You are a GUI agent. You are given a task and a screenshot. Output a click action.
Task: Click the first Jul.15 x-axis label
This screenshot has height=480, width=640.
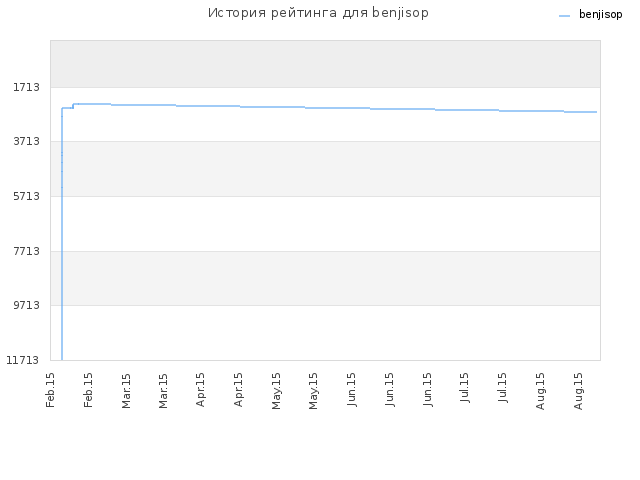464,387
